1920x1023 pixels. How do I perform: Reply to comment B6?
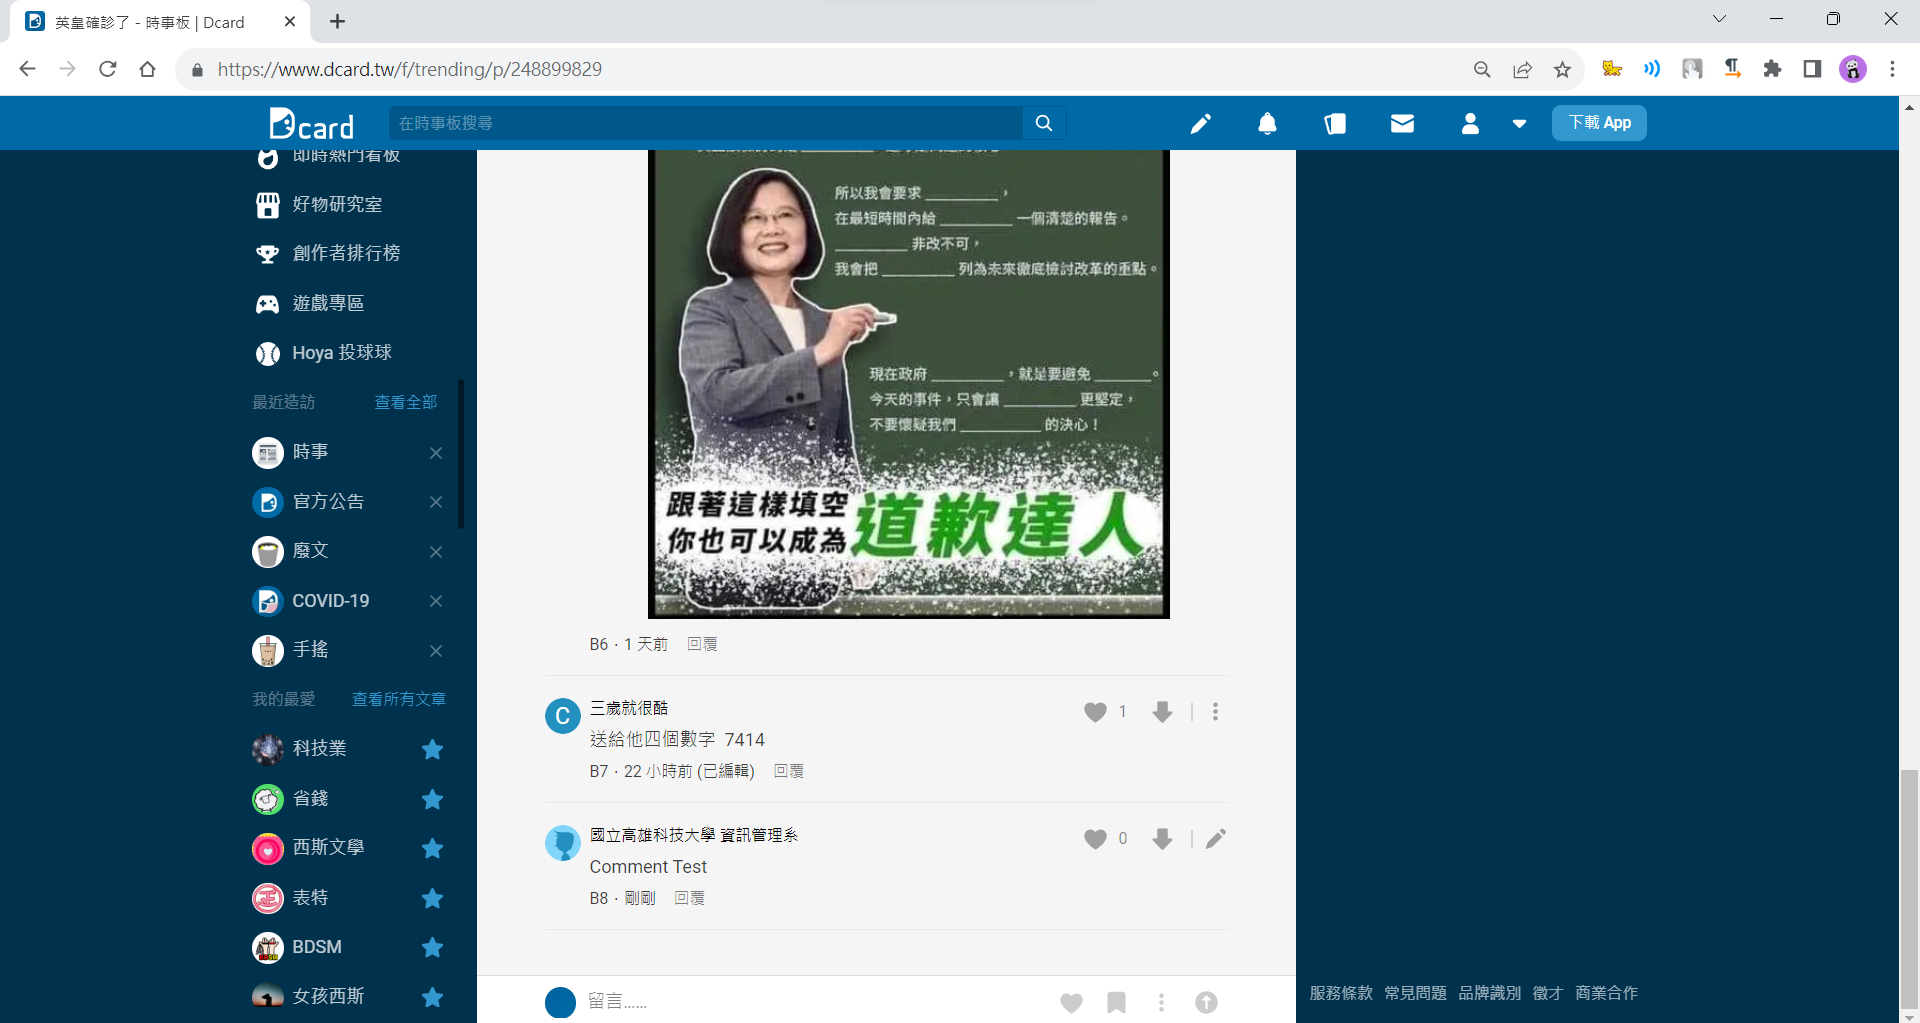pyautogui.click(x=702, y=645)
